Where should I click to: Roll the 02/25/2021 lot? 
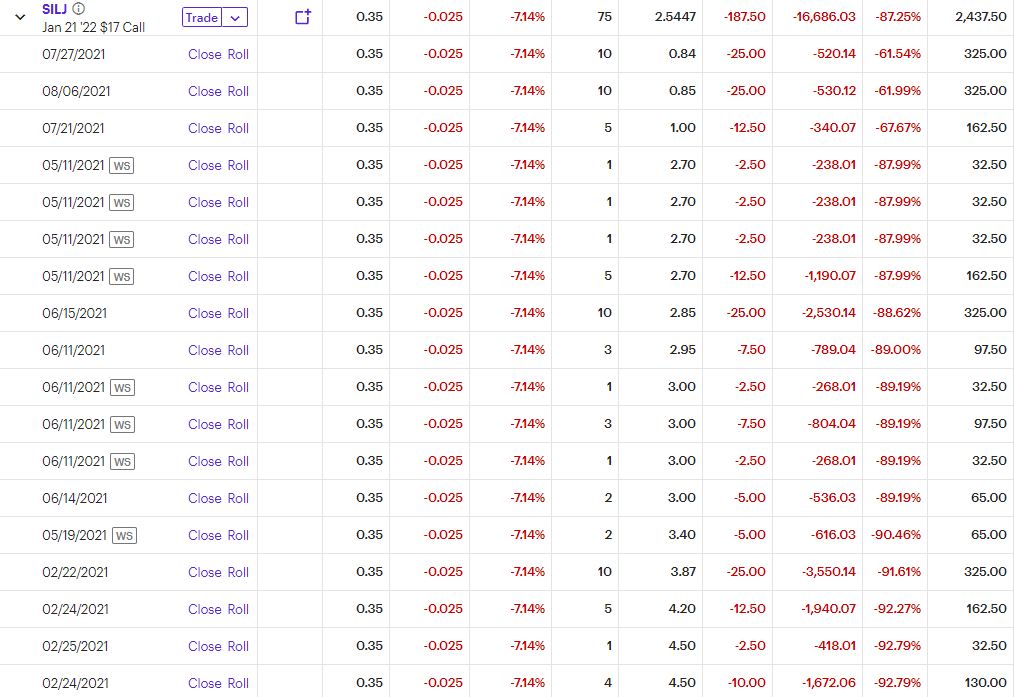[x=238, y=646]
